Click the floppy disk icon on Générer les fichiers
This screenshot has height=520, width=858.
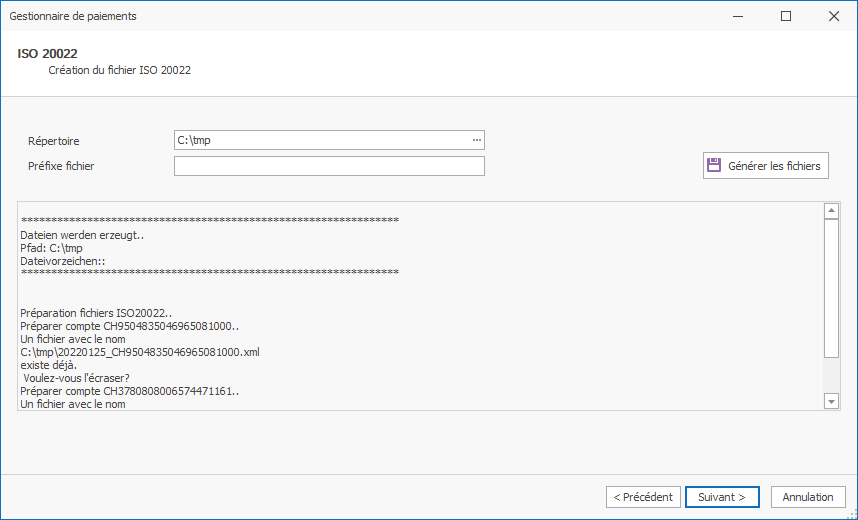pyautogui.click(x=714, y=166)
